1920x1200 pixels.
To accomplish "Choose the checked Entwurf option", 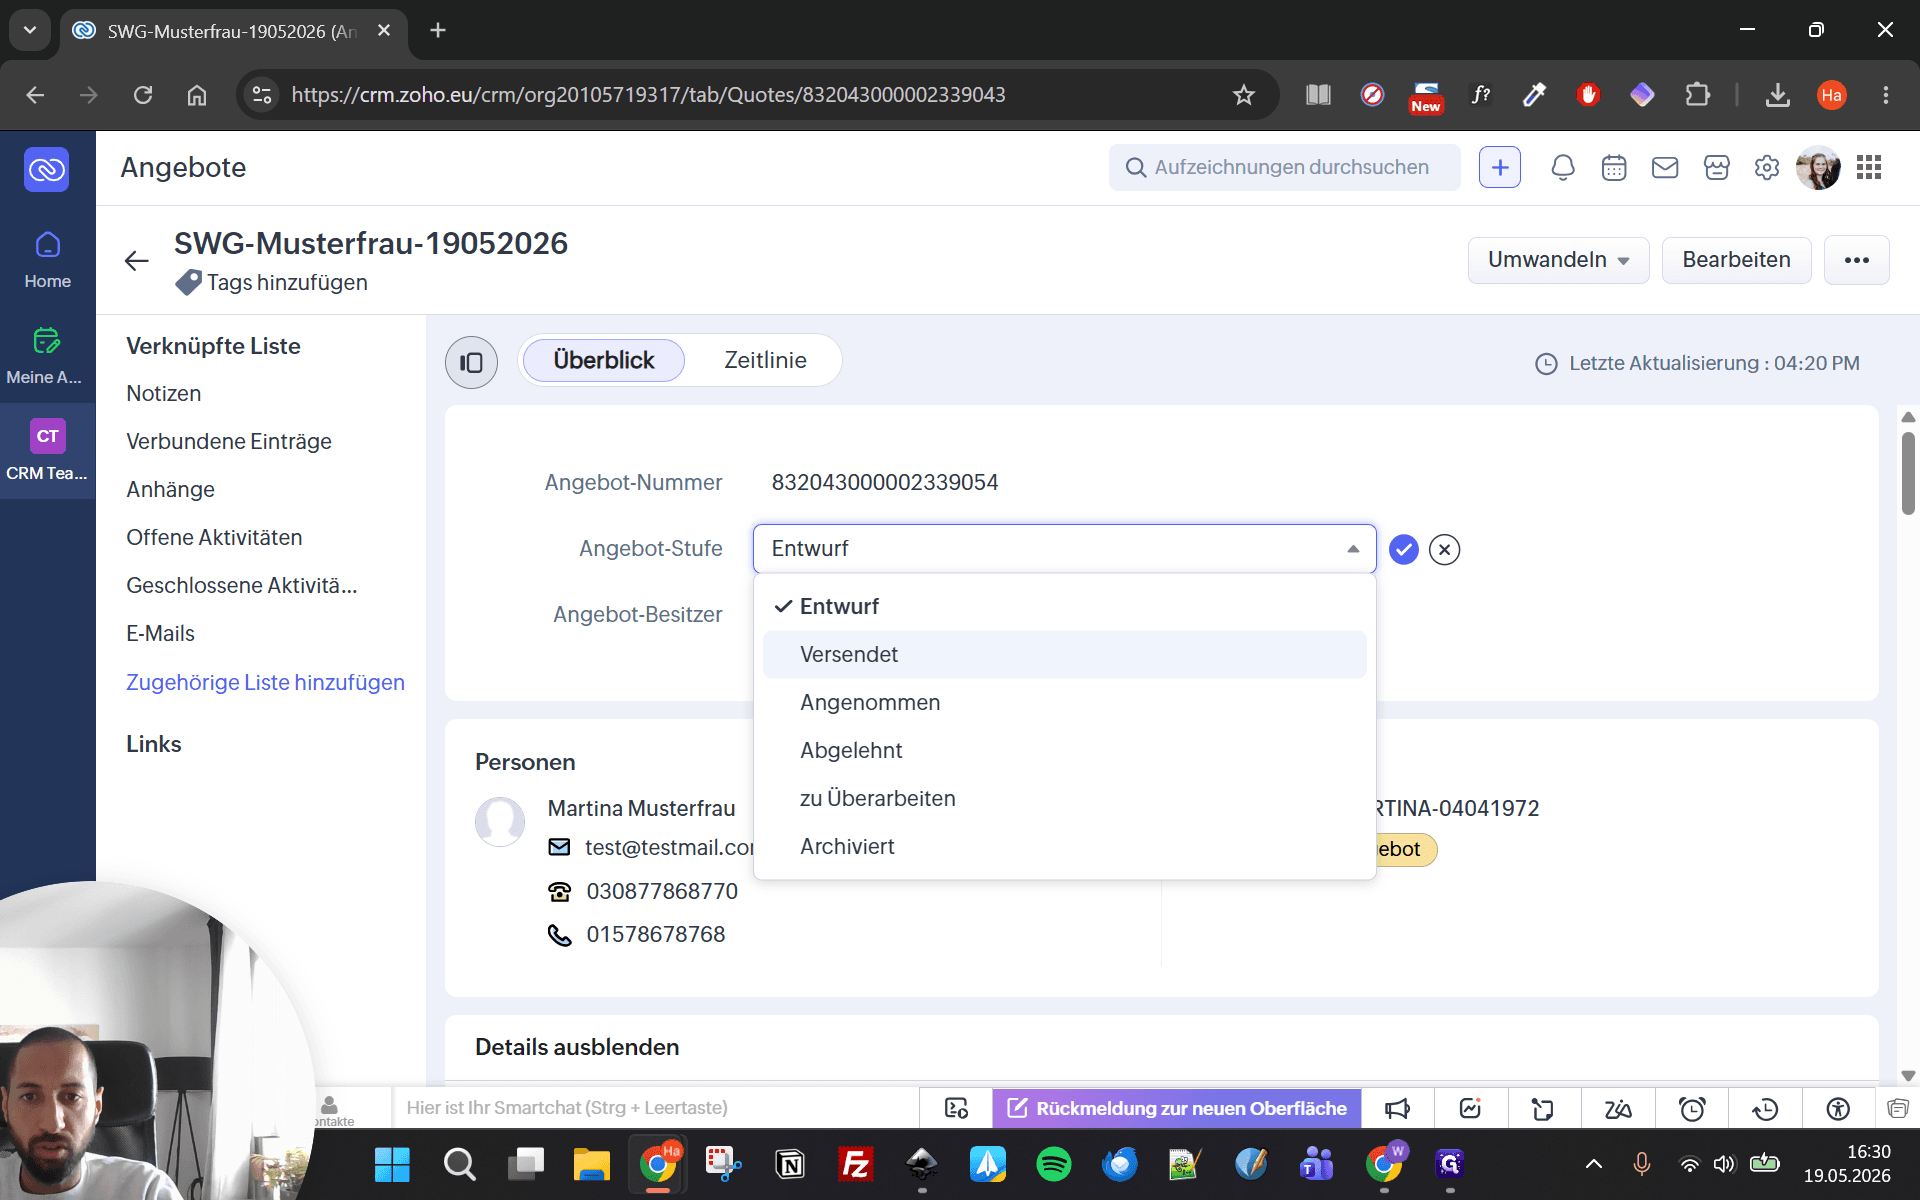I will click(x=1064, y=606).
